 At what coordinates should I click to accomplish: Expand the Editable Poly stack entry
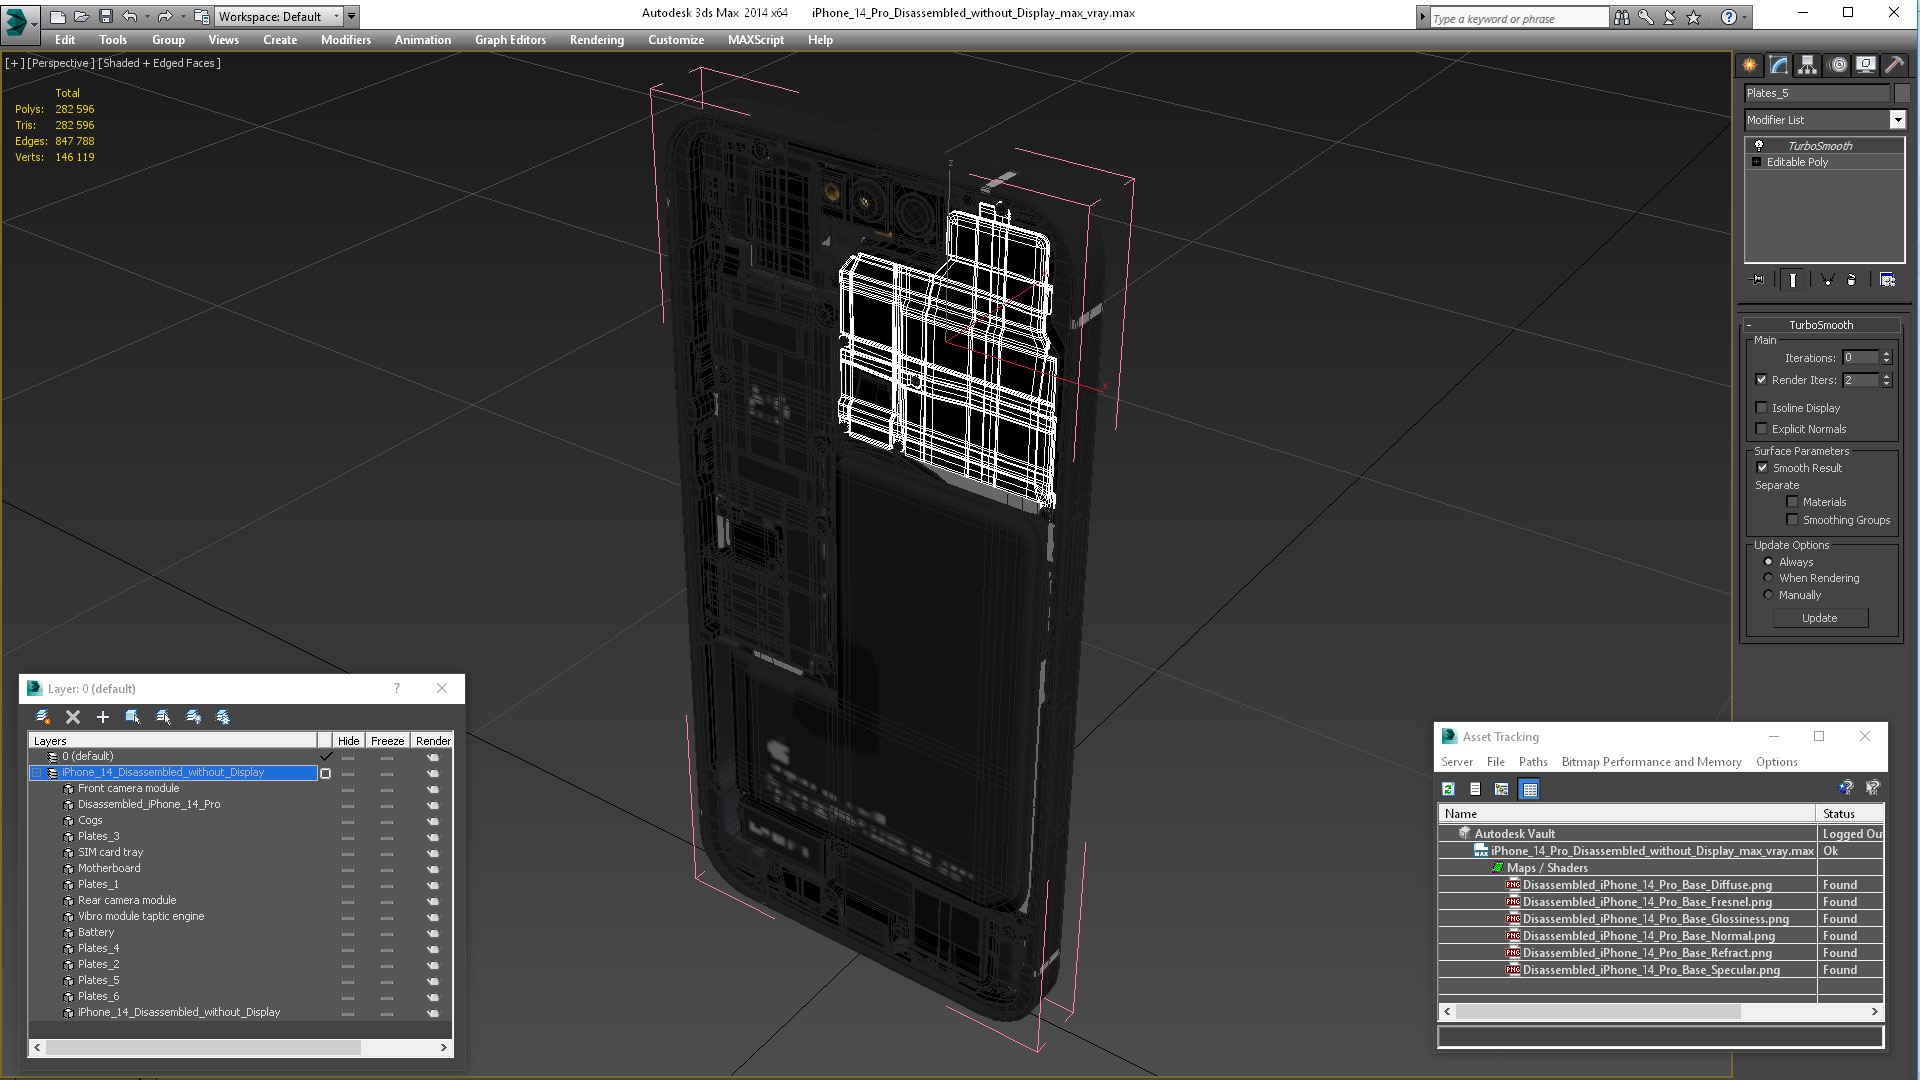click(x=1756, y=162)
